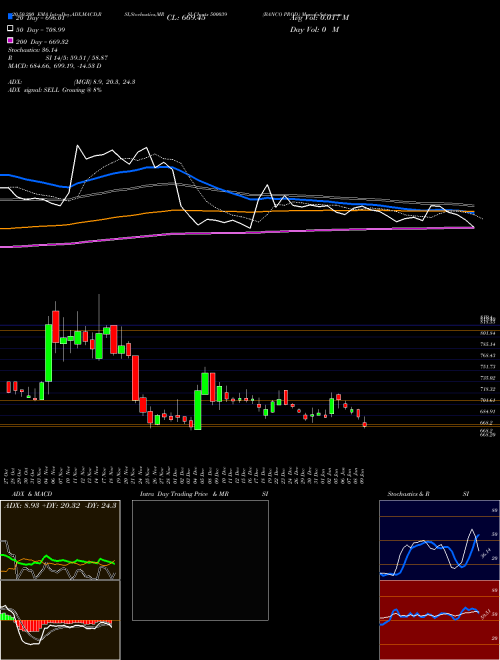Image resolution: width=500 pixels, height=660 pixels.
Task: Click the latest red candlestick at chart end
Action: tap(365, 424)
